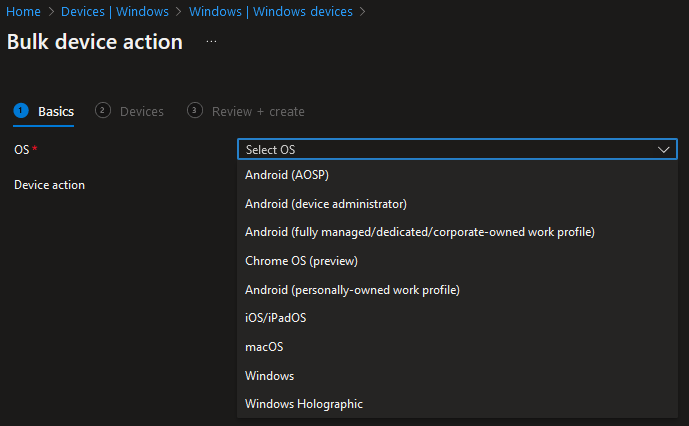This screenshot has height=426, width=689.
Task: Select Android (device administrator) option
Action: coord(457,204)
